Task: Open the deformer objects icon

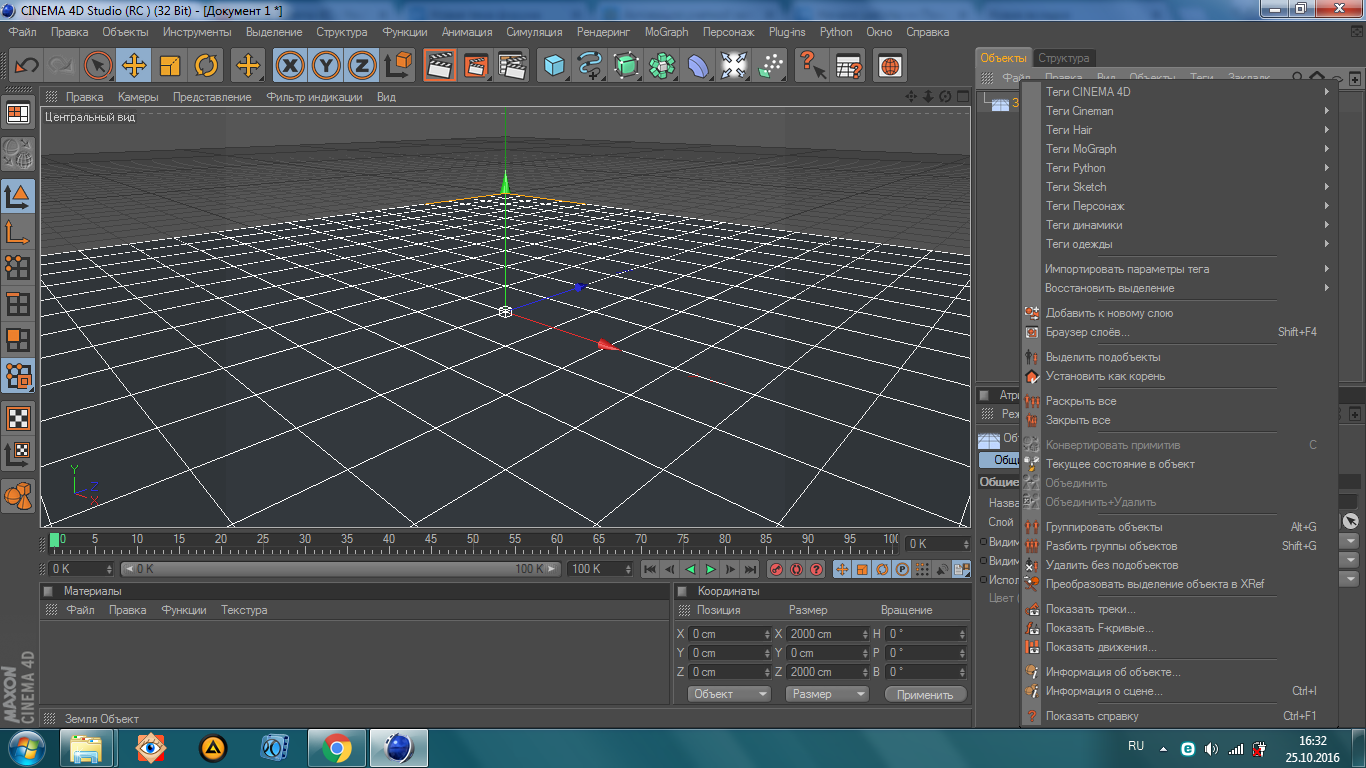Action: pos(698,66)
